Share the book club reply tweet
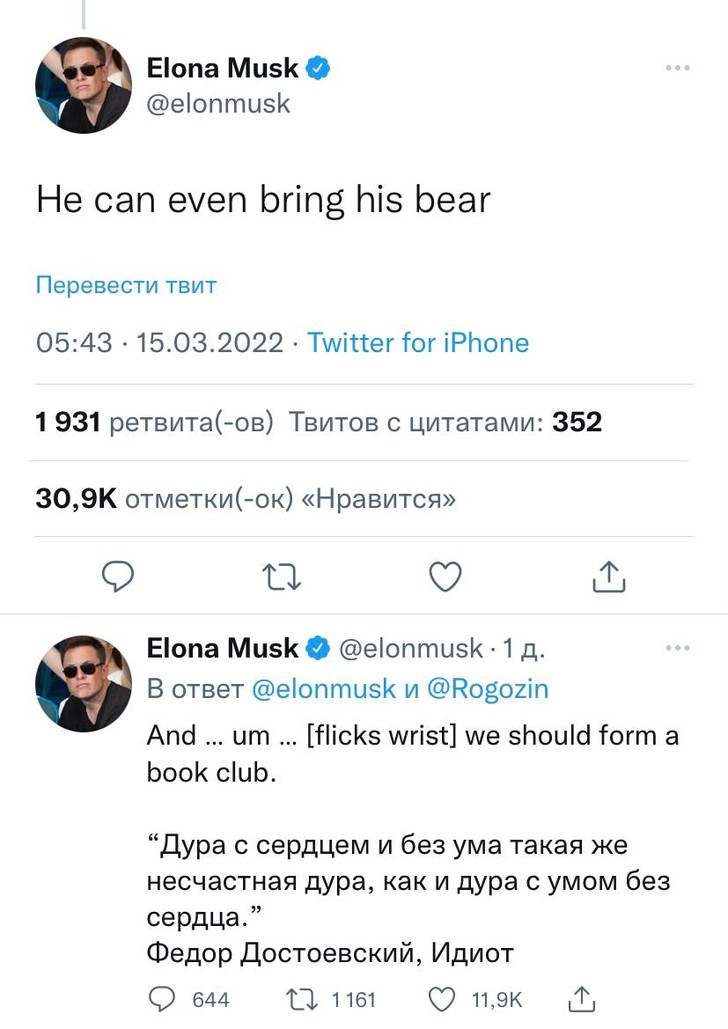728x1029 pixels. (x=581, y=998)
